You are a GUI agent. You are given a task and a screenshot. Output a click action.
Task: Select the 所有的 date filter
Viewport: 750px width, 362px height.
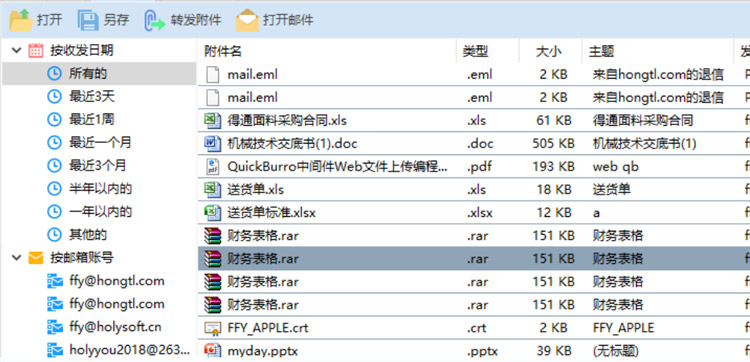coord(88,74)
